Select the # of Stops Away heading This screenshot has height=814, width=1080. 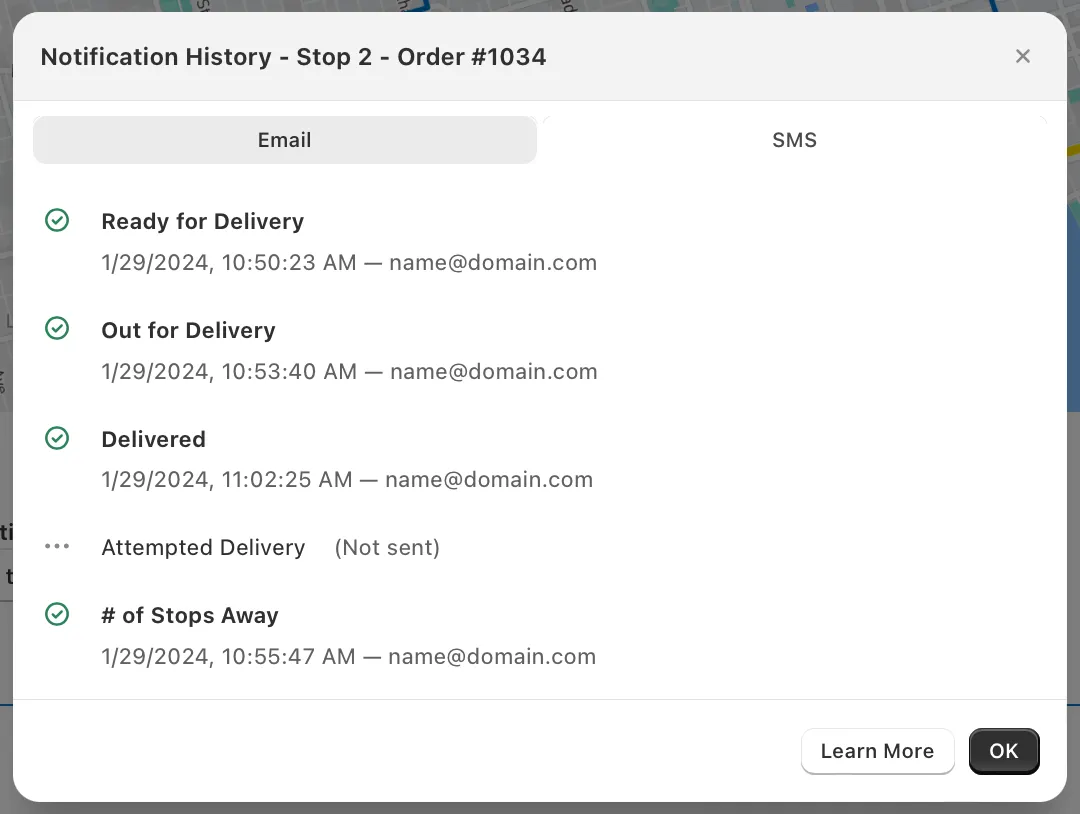click(x=190, y=615)
